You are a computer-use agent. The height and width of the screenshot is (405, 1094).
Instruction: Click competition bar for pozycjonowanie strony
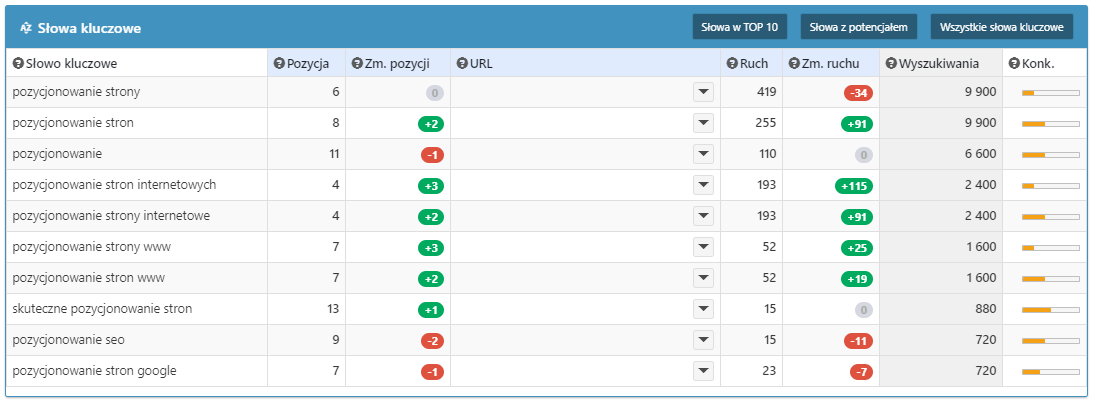[x=1050, y=93]
